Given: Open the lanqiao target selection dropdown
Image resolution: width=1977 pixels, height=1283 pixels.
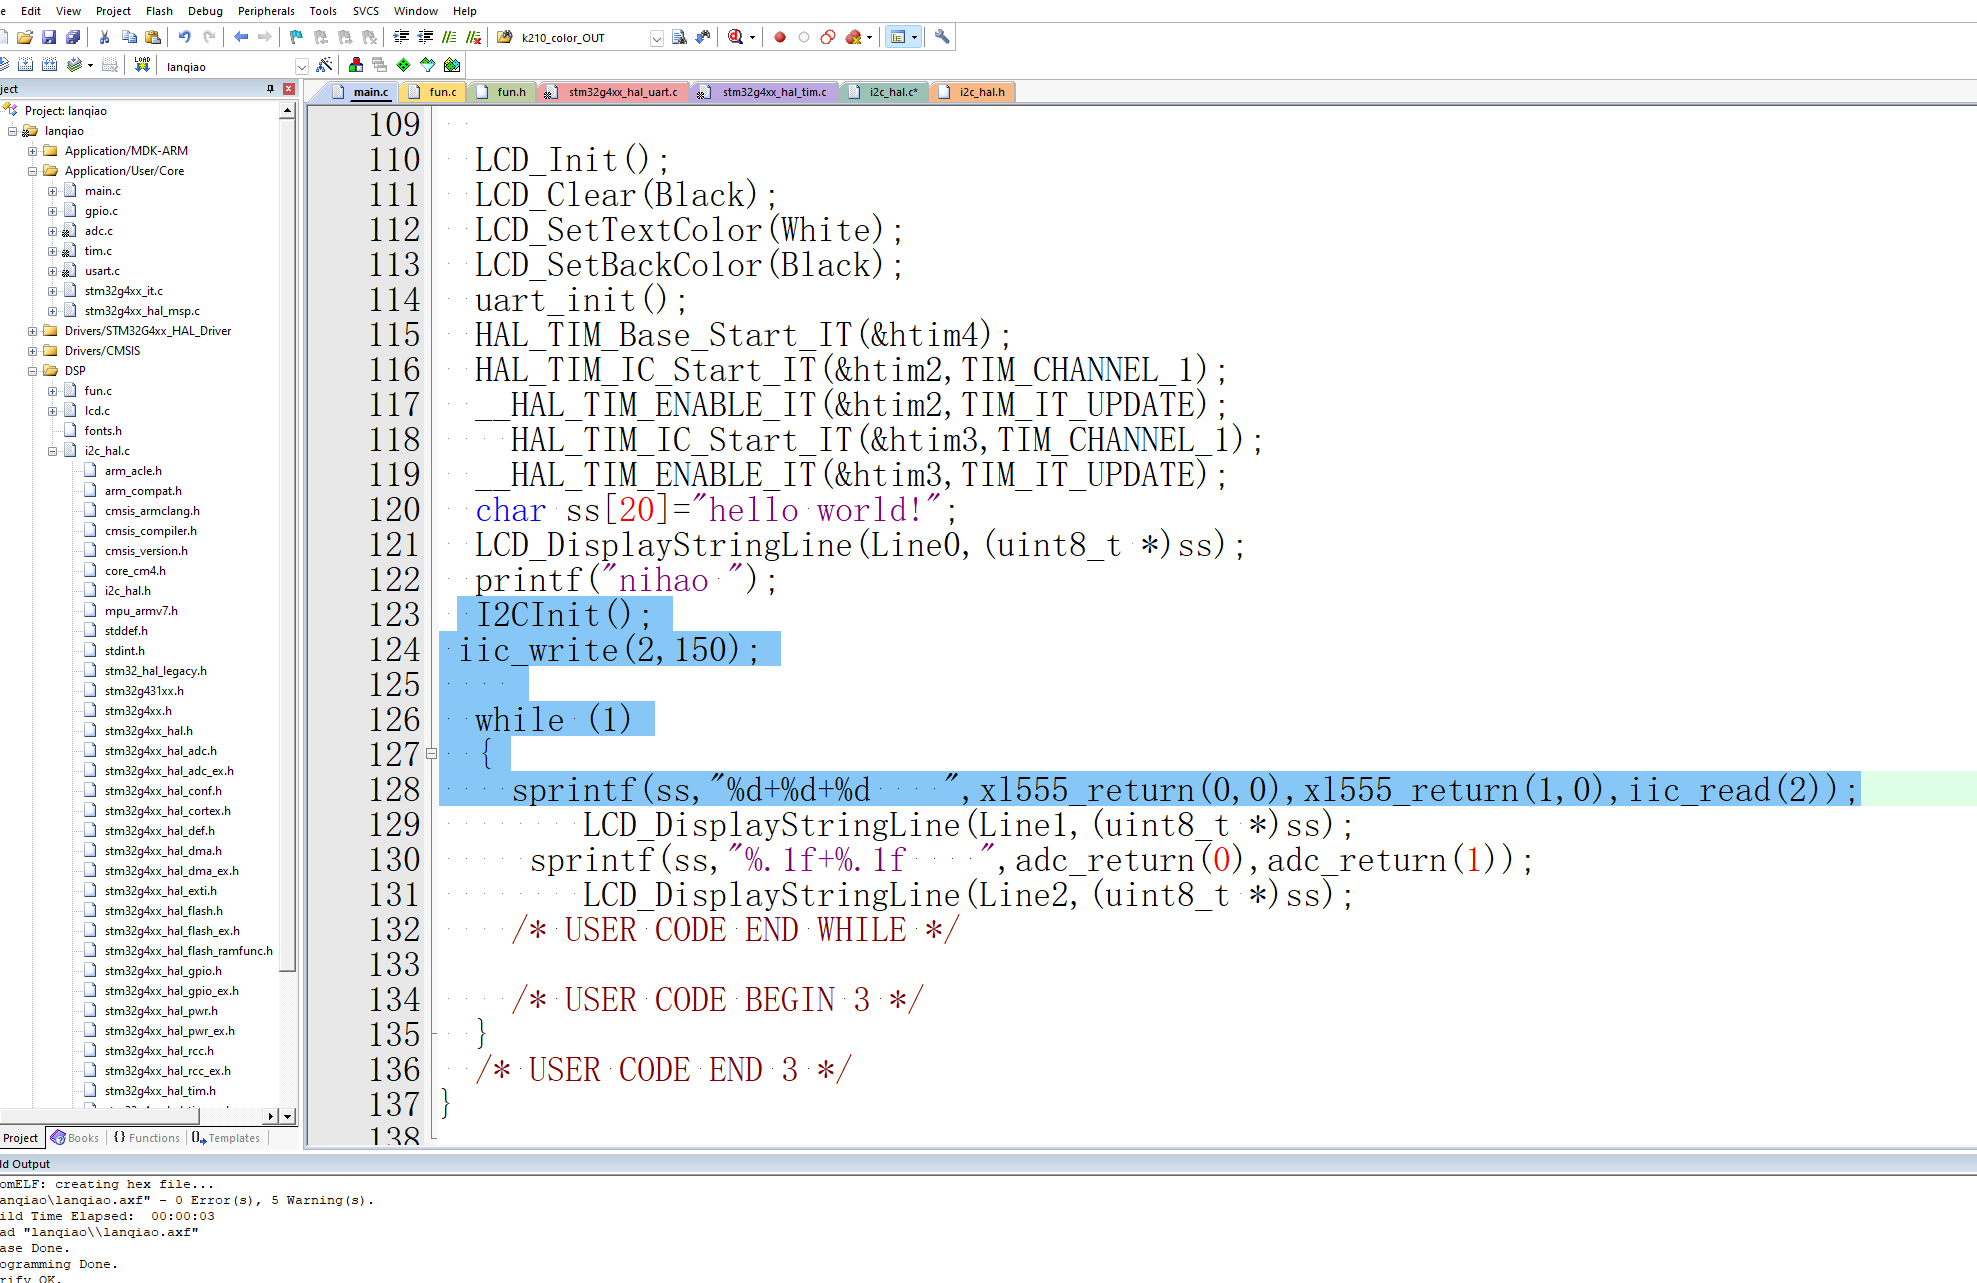Looking at the screenshot, I should (301, 66).
